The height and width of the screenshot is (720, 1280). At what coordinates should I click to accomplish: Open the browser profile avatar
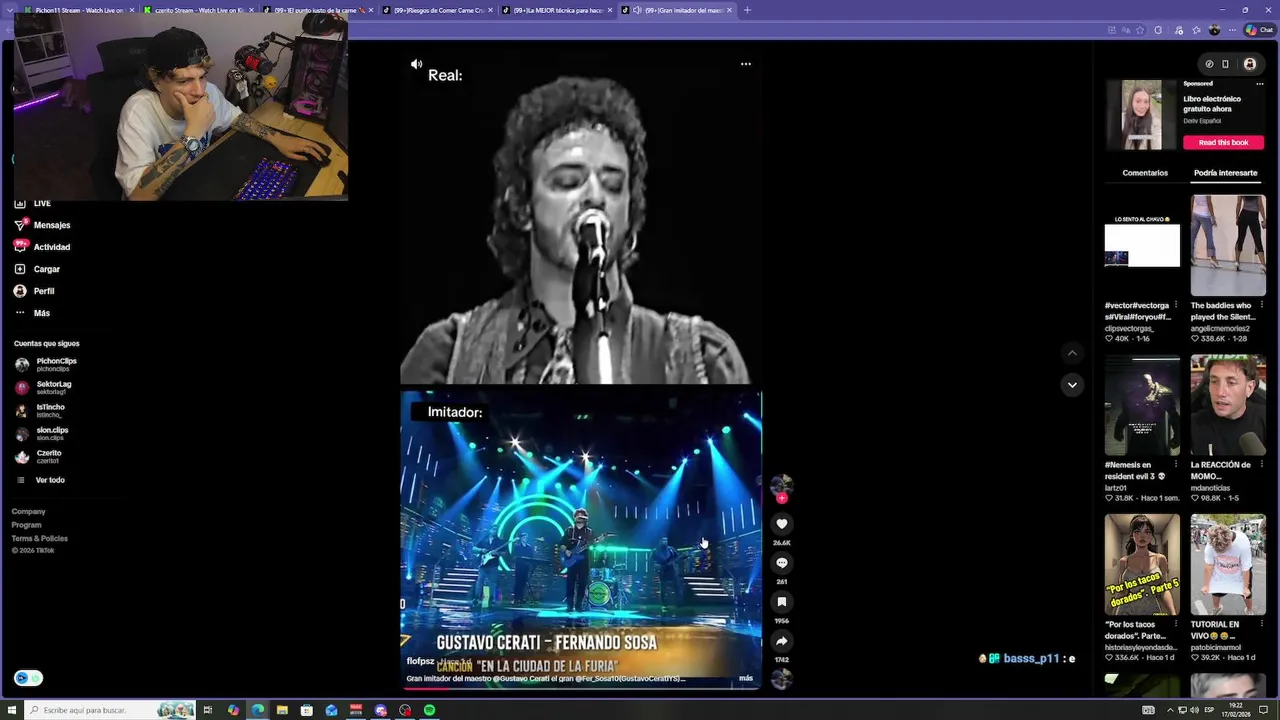(x=1215, y=30)
